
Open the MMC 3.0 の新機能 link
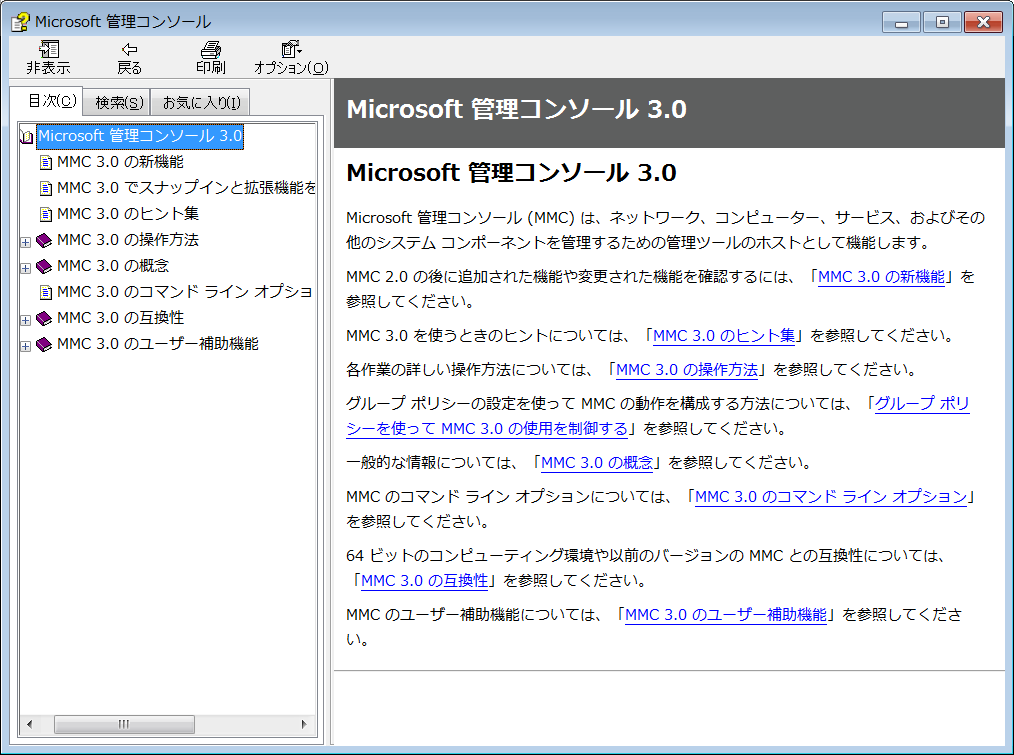click(881, 277)
